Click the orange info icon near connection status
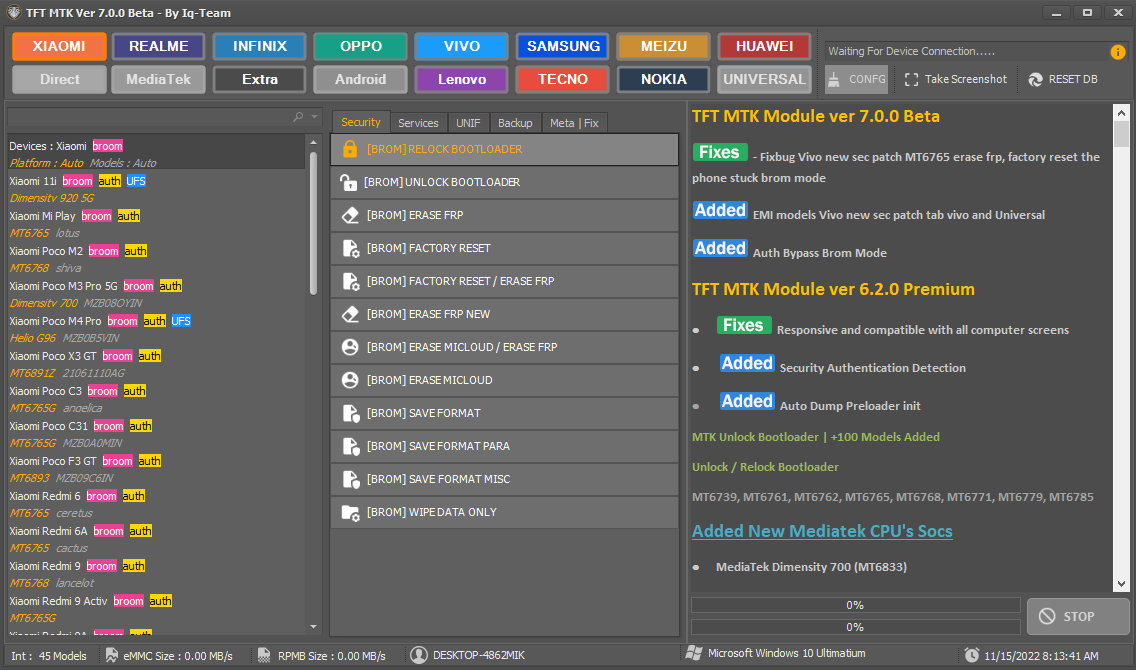Viewport: 1136px width, 670px height. (1118, 51)
